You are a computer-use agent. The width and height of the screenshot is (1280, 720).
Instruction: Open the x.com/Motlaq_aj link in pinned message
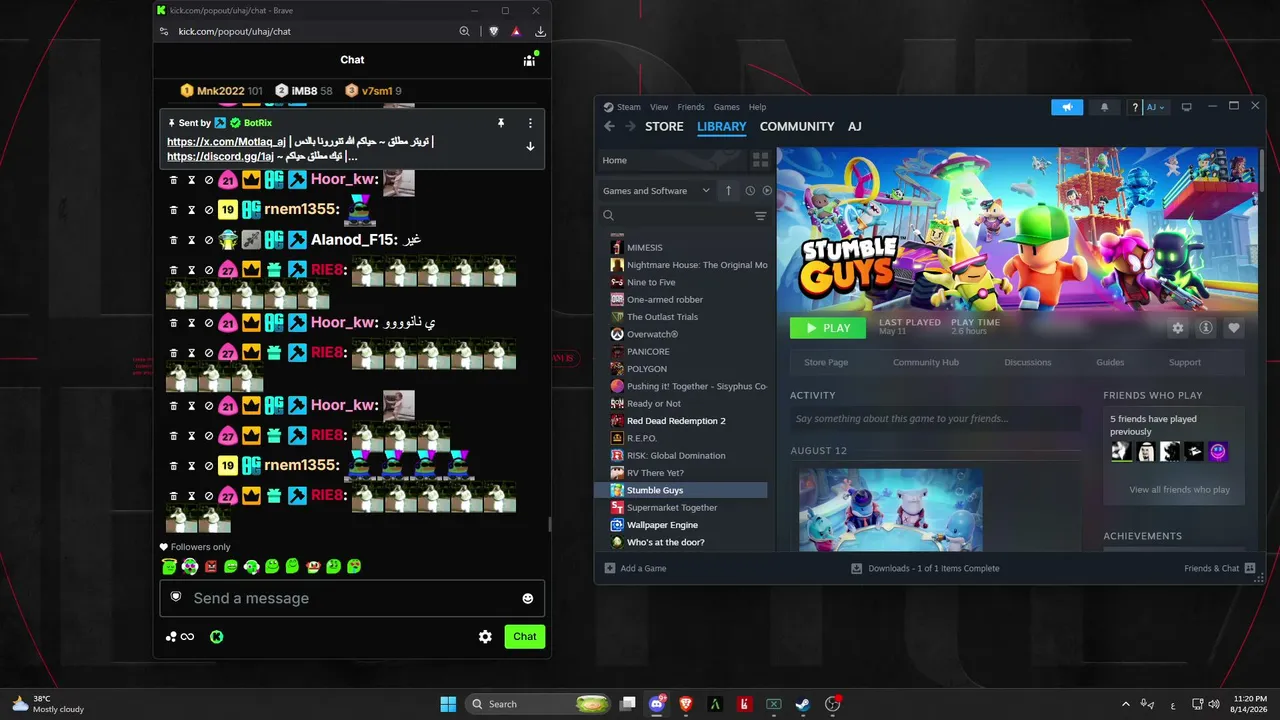[226, 142]
